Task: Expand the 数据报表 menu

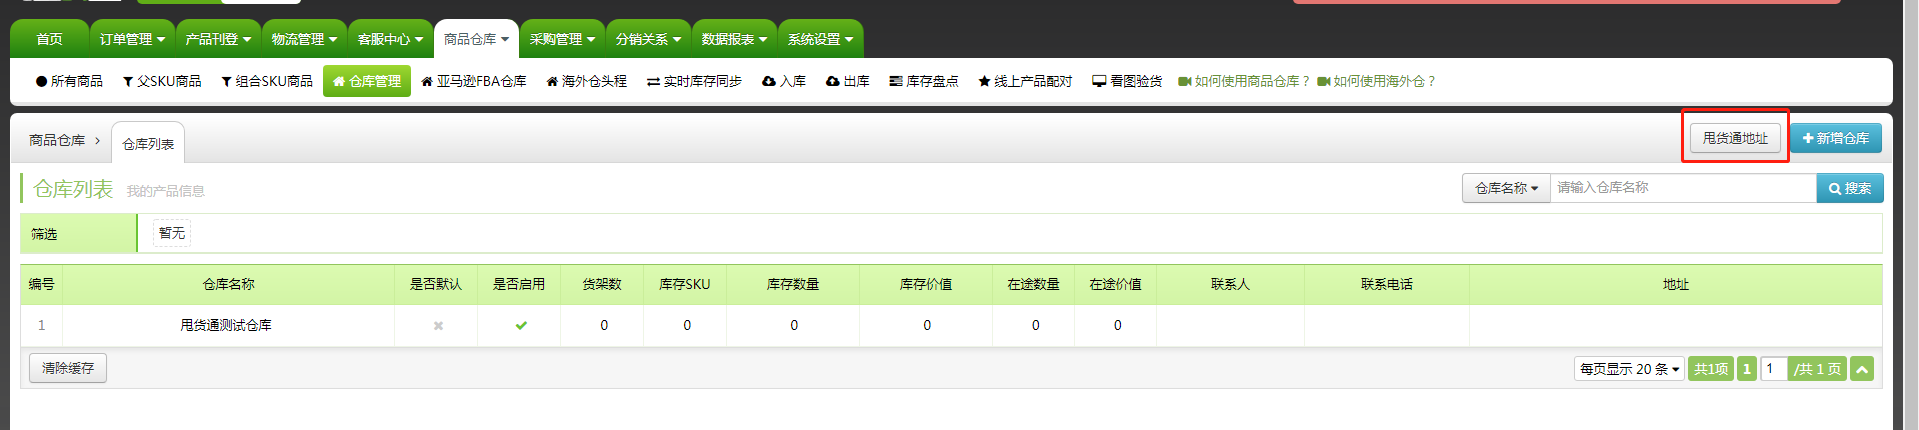Action: pos(734,39)
